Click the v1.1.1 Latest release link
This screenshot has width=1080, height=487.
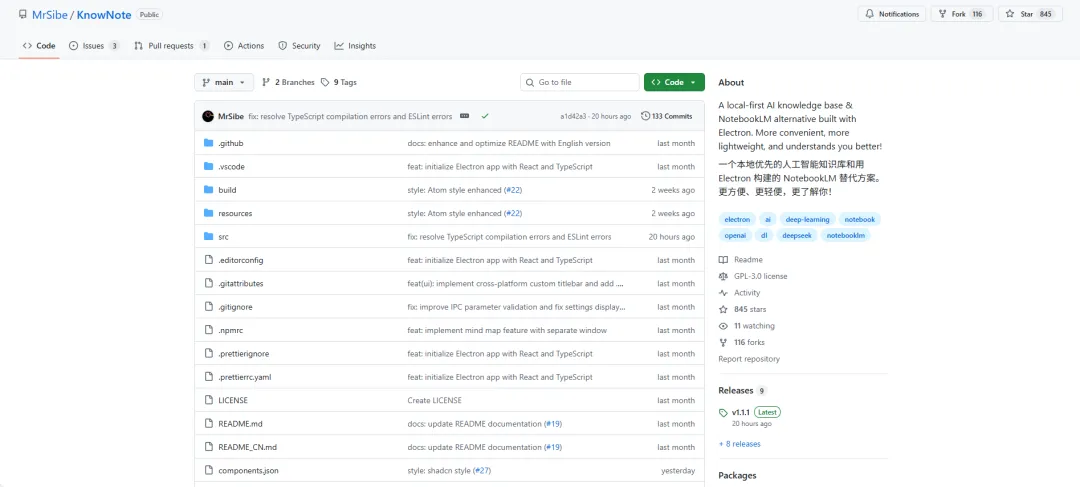coord(756,412)
